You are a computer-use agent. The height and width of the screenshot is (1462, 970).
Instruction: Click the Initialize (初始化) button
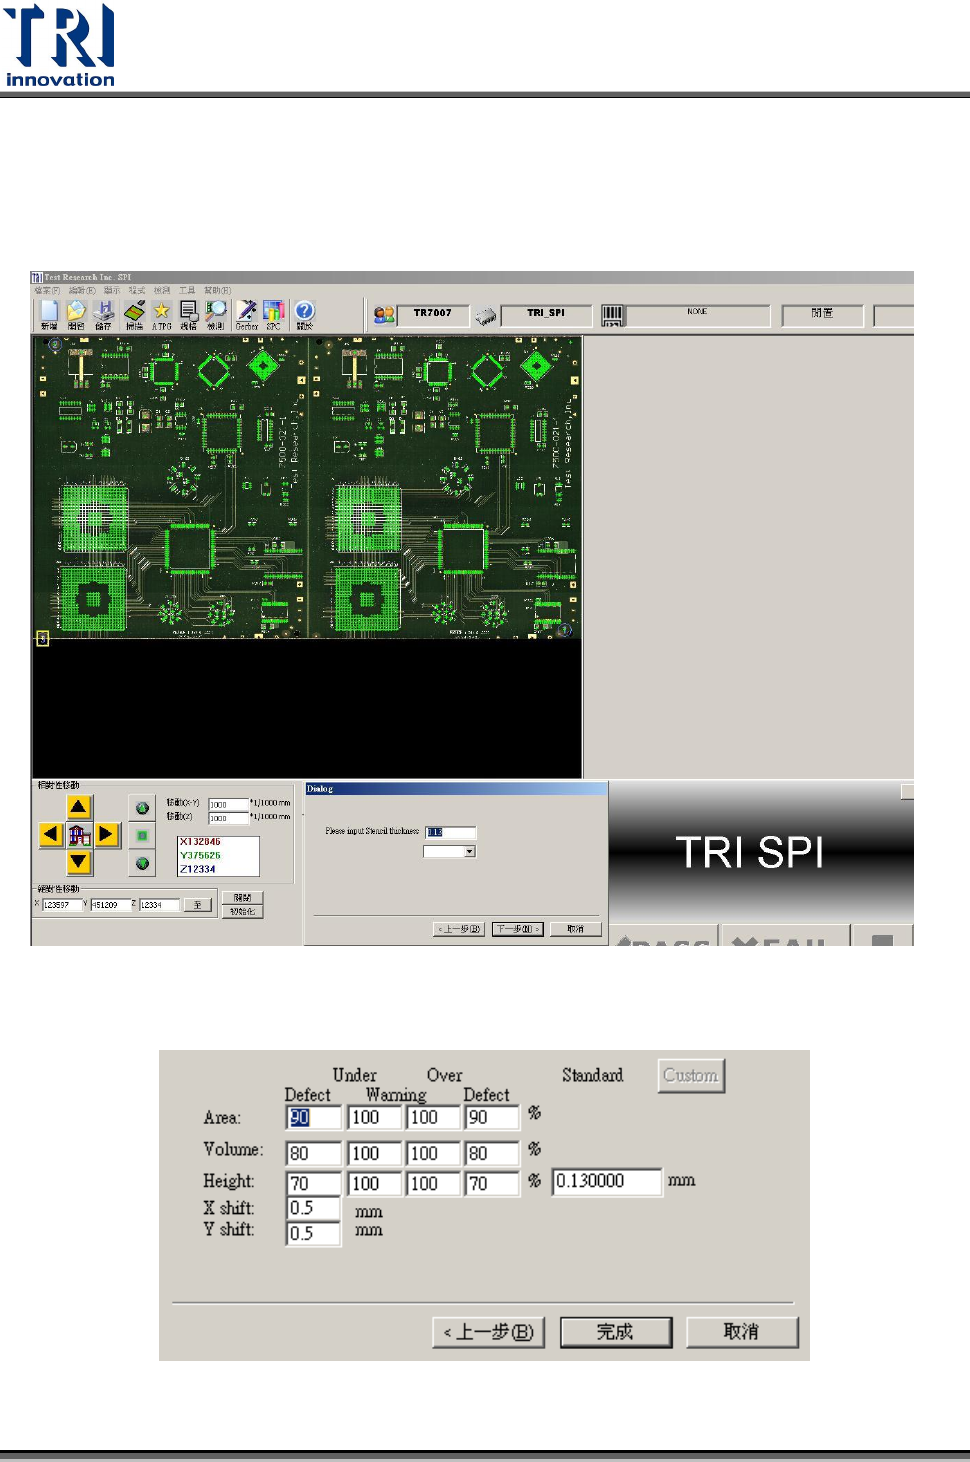point(242,911)
